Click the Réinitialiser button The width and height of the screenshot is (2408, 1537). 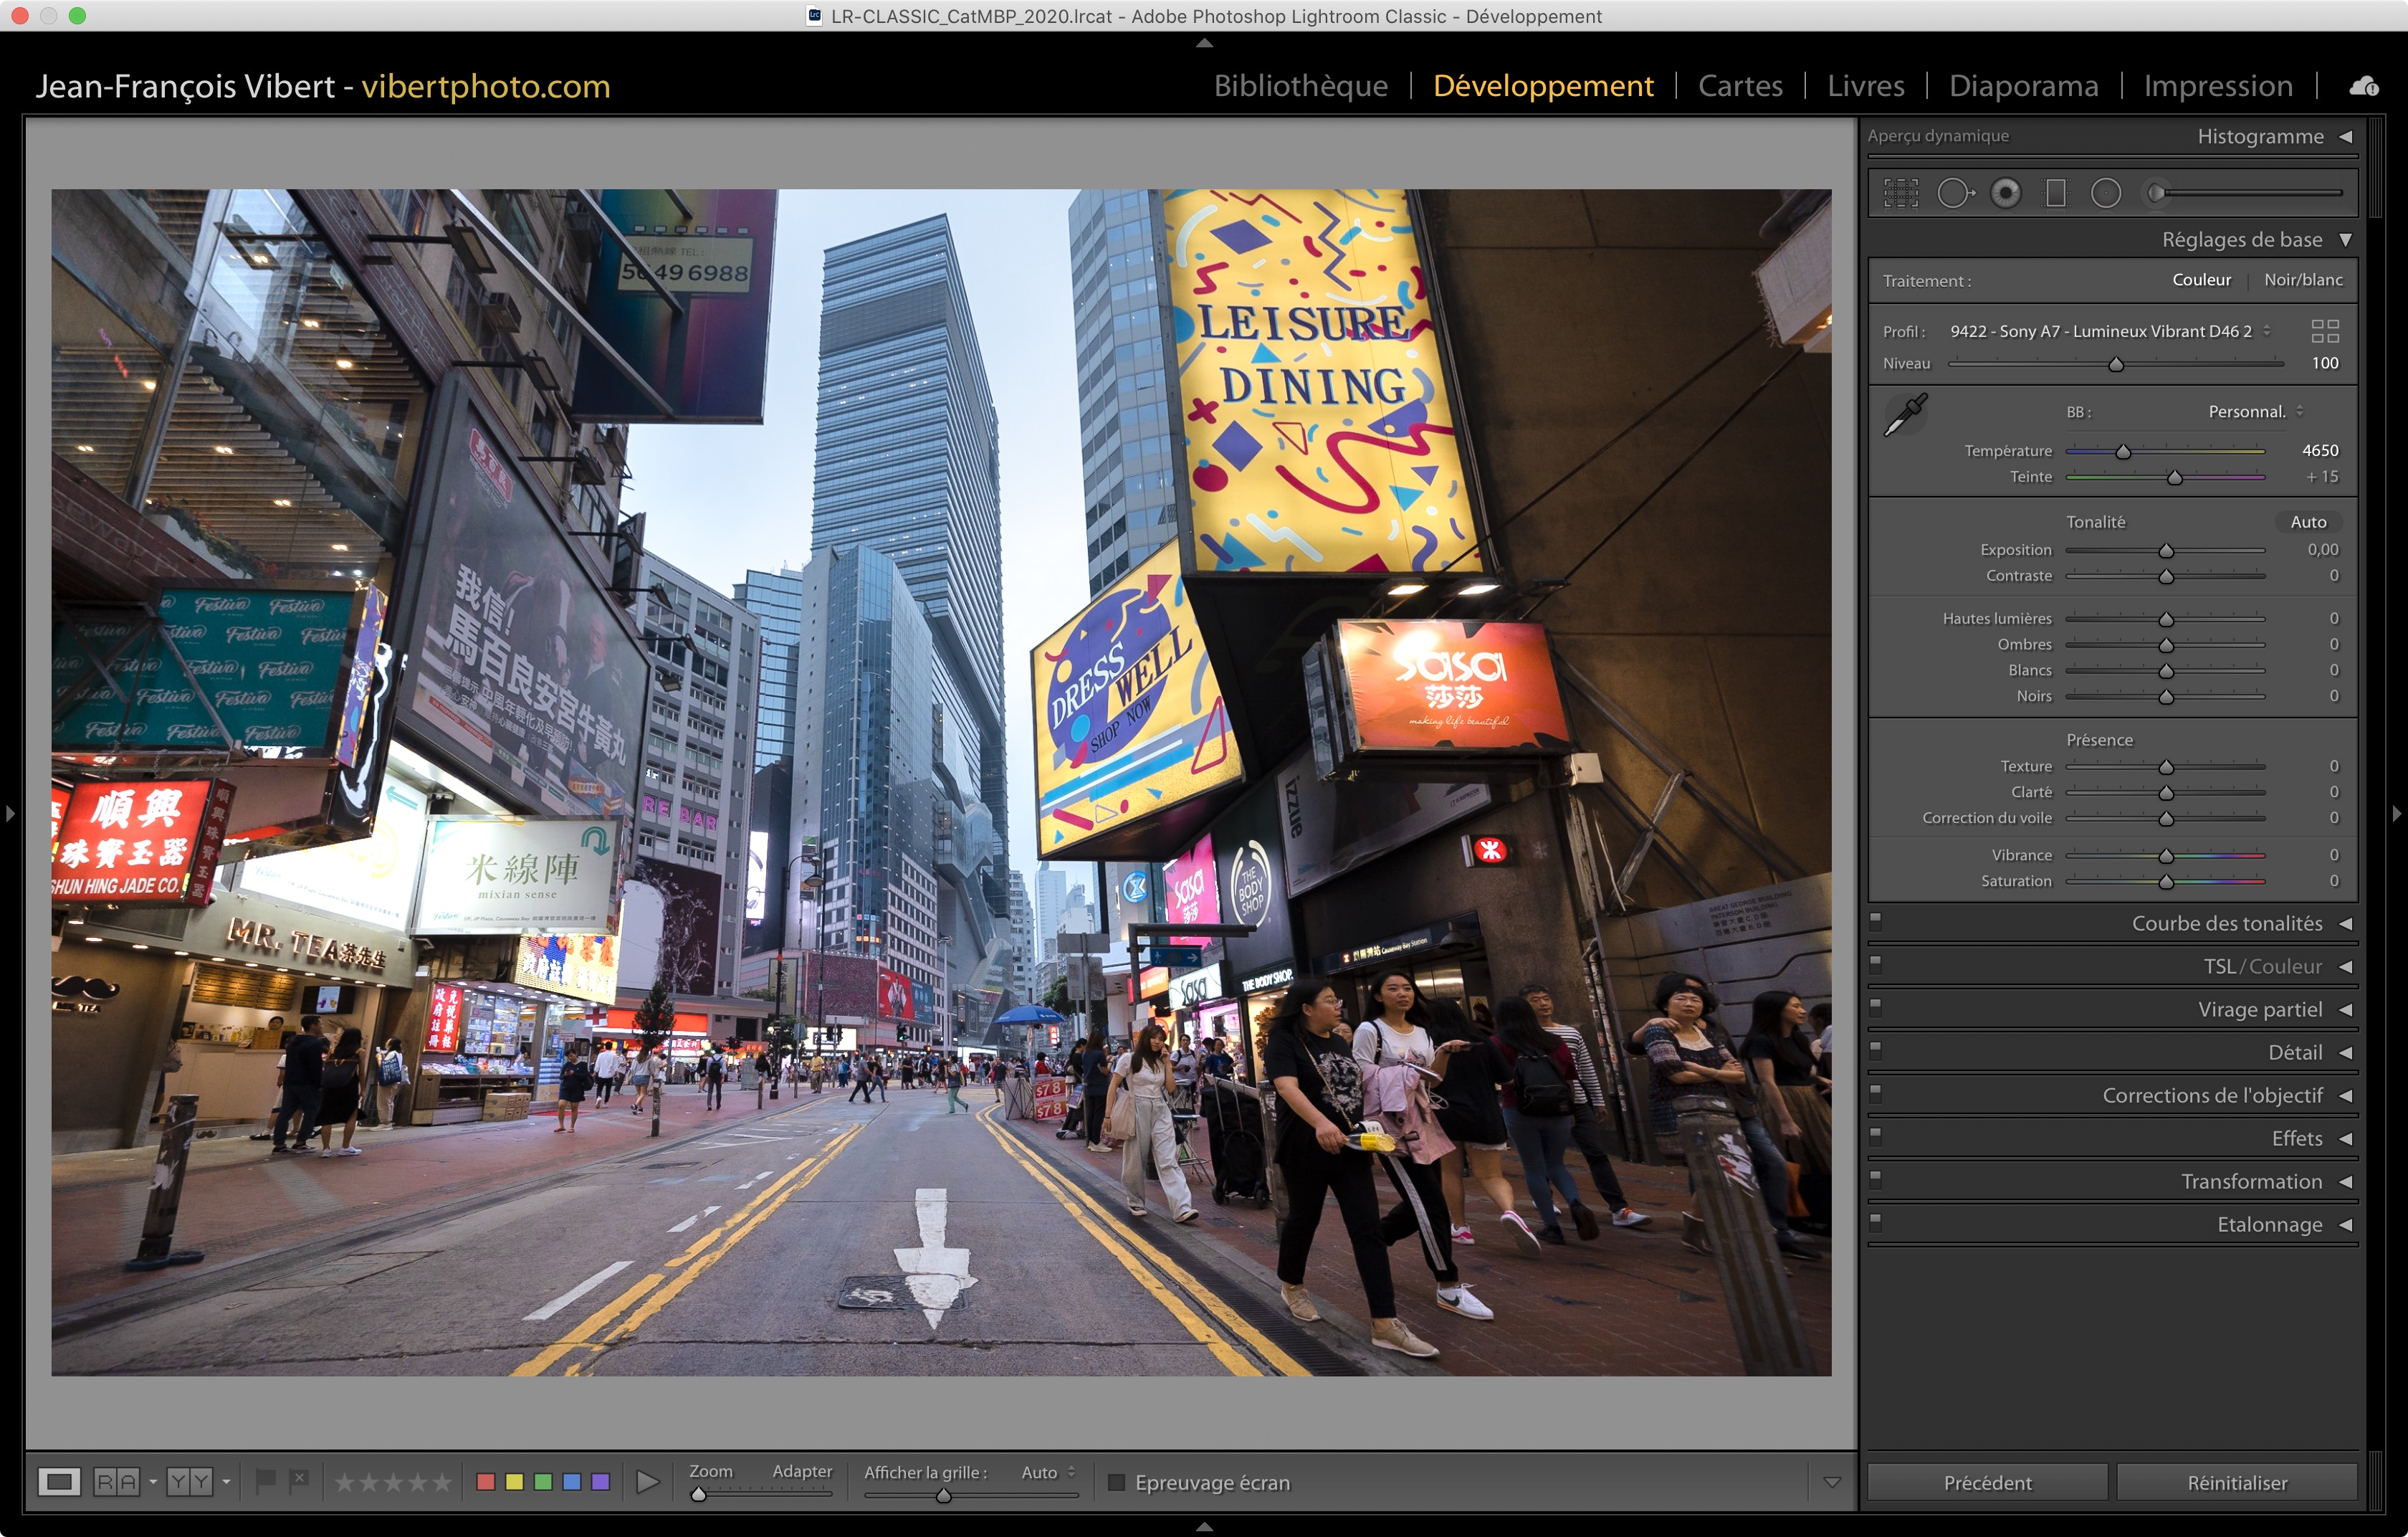2237,1483
